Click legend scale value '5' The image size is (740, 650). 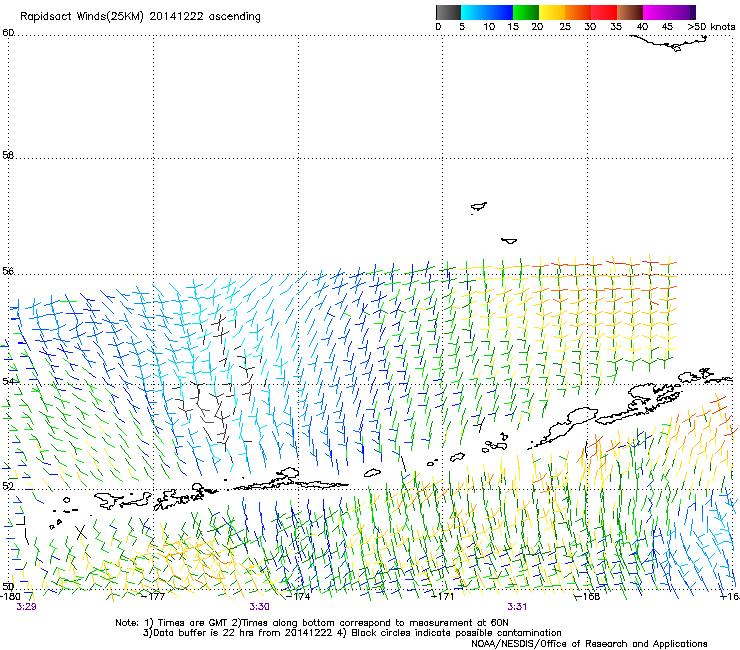point(462,27)
